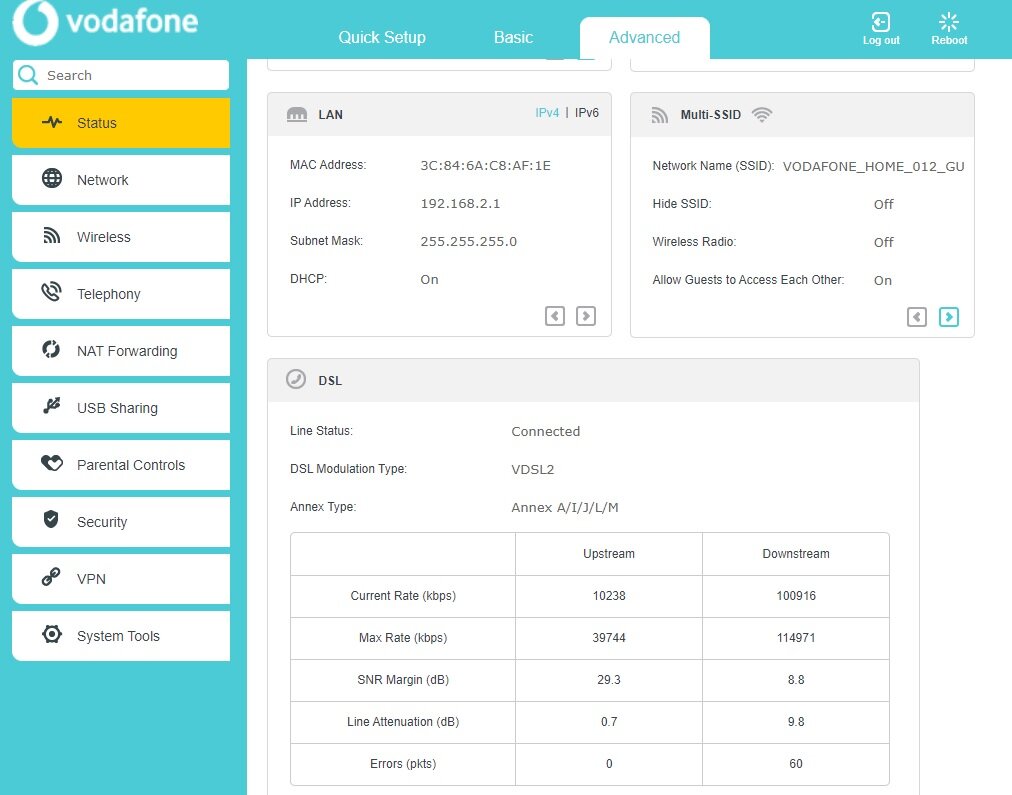The width and height of the screenshot is (1012, 795).
Task: Click the Downstream column header
Action: (x=796, y=554)
